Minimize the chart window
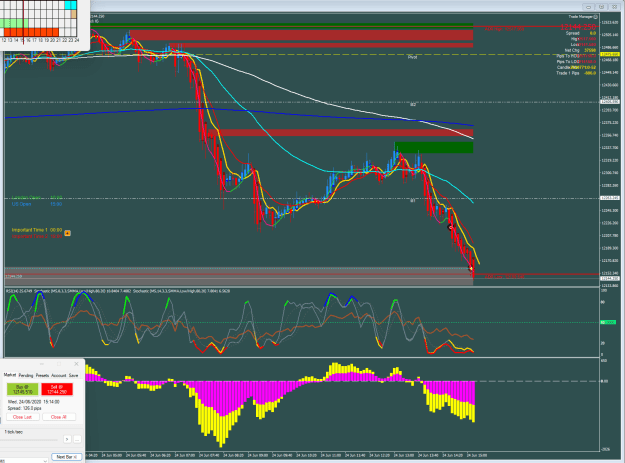 click(x=588, y=7)
